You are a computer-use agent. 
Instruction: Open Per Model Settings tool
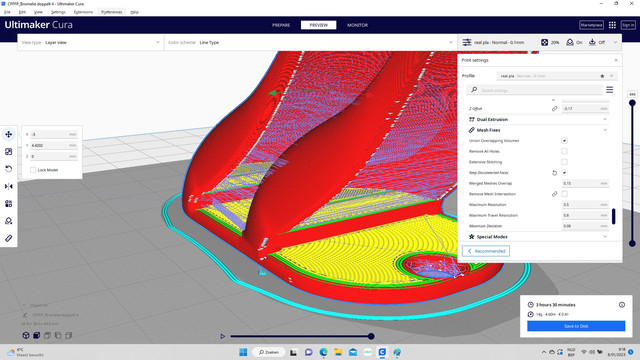(x=9, y=204)
